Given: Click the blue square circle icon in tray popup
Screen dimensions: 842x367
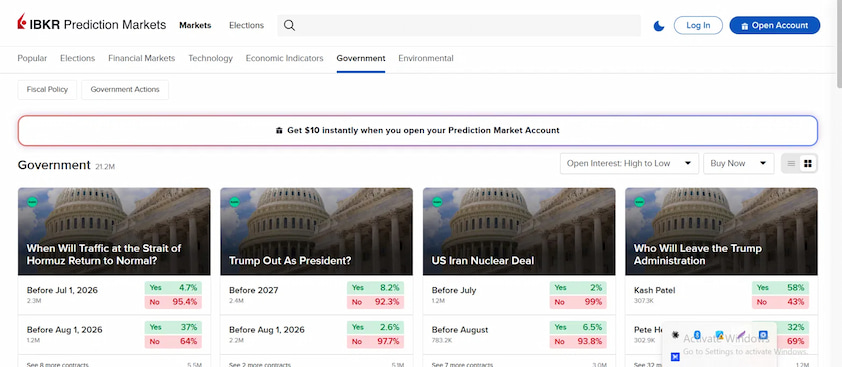Looking at the screenshot, I should pos(763,335).
